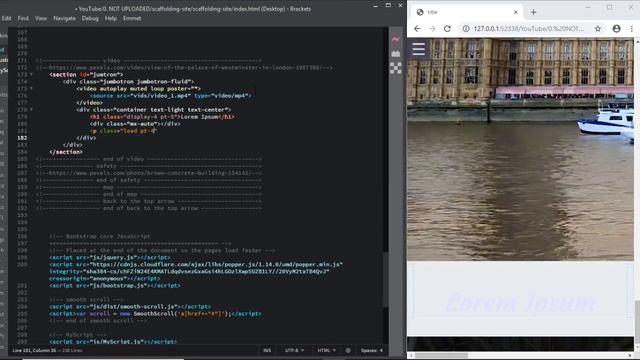The width and height of the screenshot is (640, 360).
Task: Click the popper.min.js cdnjs script line
Action: (x=196, y=264)
